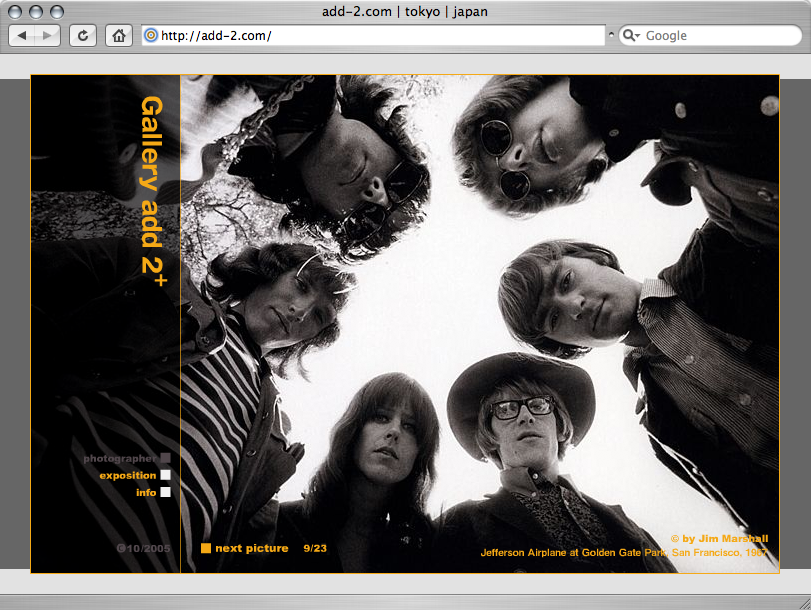The image size is (811, 610).
Task: Reload the page with the refresh icon
Action: pos(83,36)
